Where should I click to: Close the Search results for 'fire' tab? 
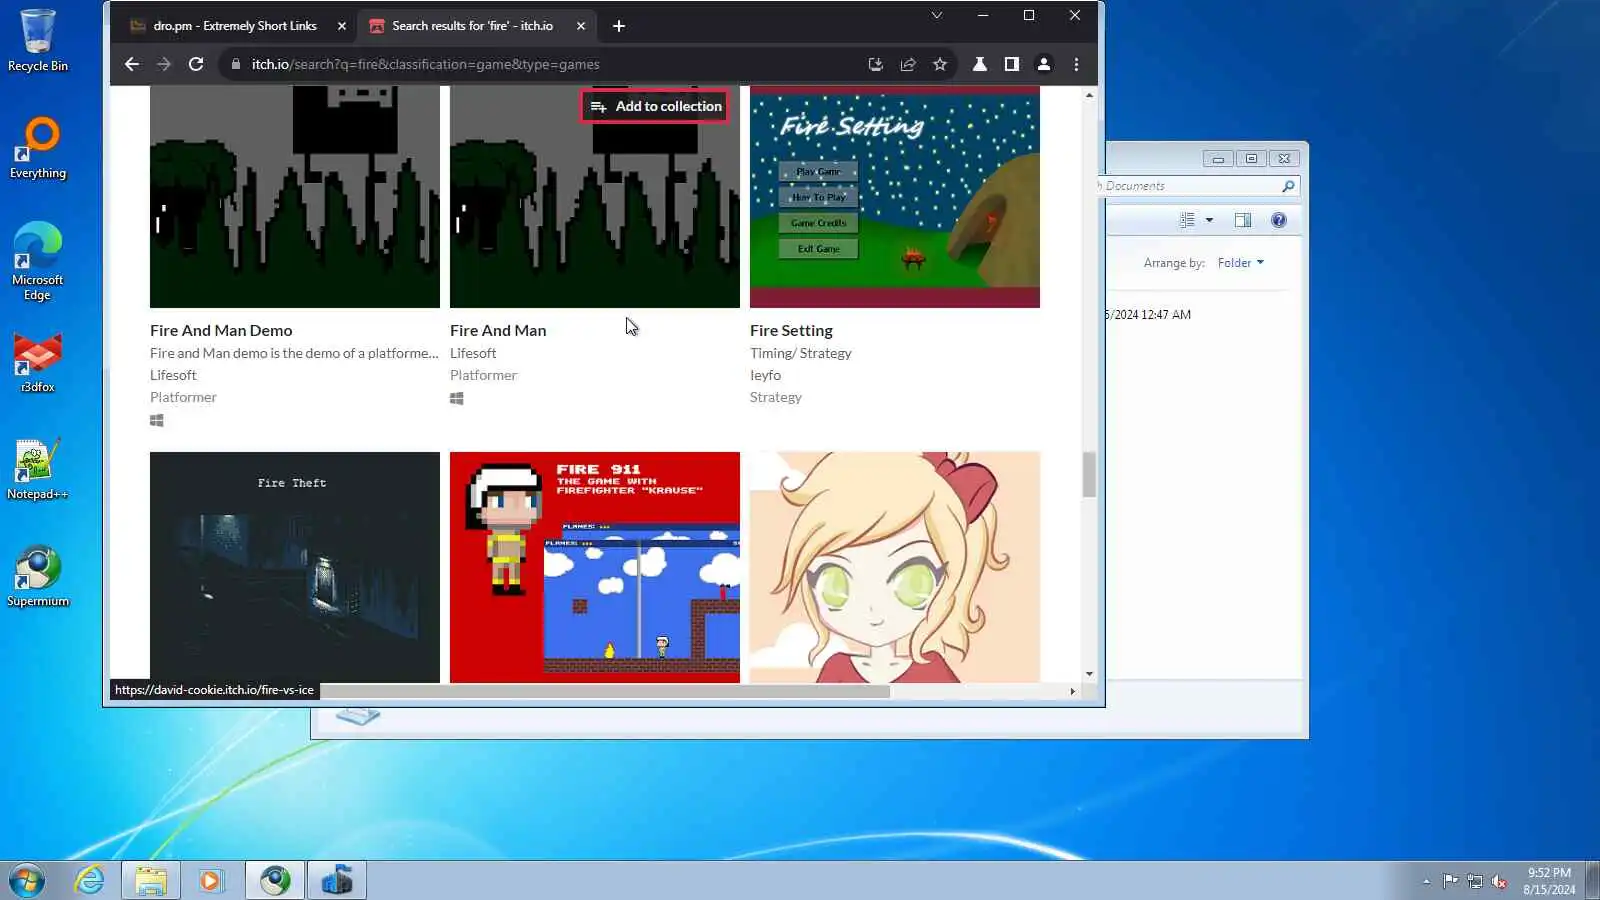(581, 26)
